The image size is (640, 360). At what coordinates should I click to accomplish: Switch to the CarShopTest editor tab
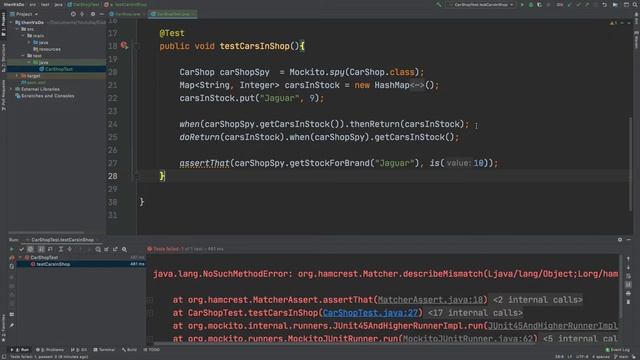pyautogui.click(x=173, y=14)
